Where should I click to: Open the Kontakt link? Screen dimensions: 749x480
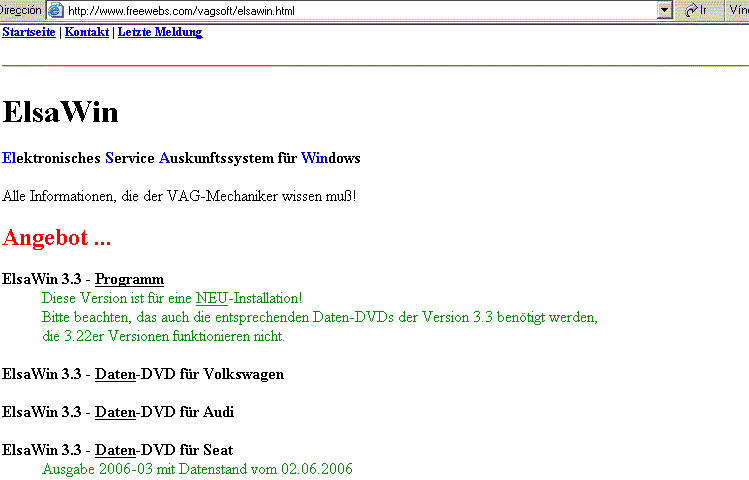87,32
